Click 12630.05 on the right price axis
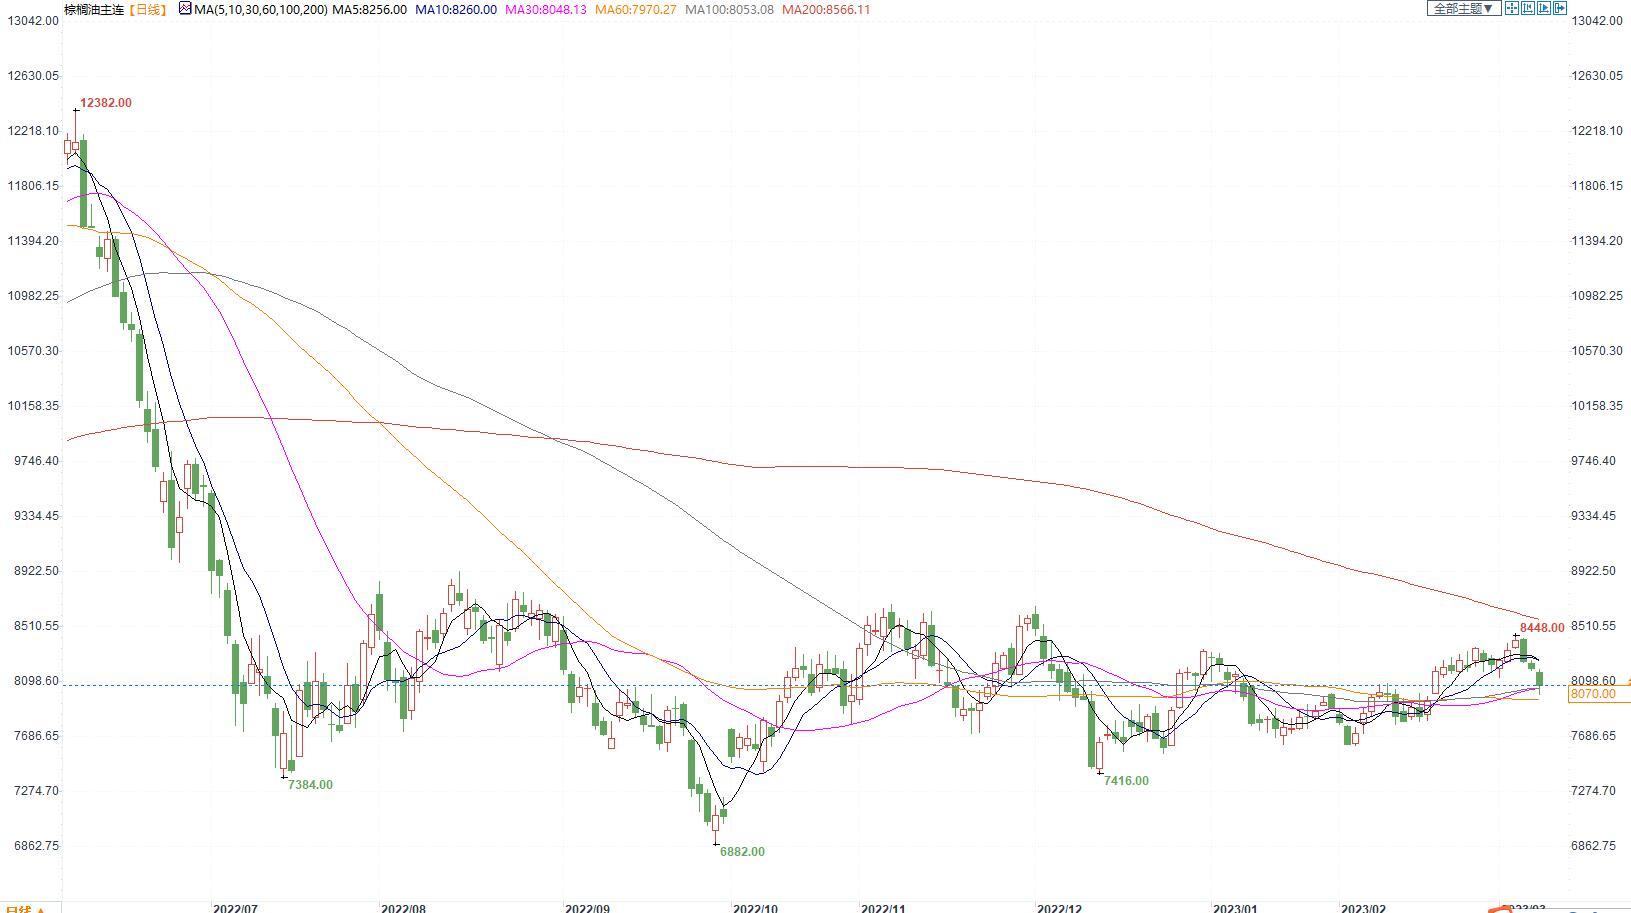 1598,76
